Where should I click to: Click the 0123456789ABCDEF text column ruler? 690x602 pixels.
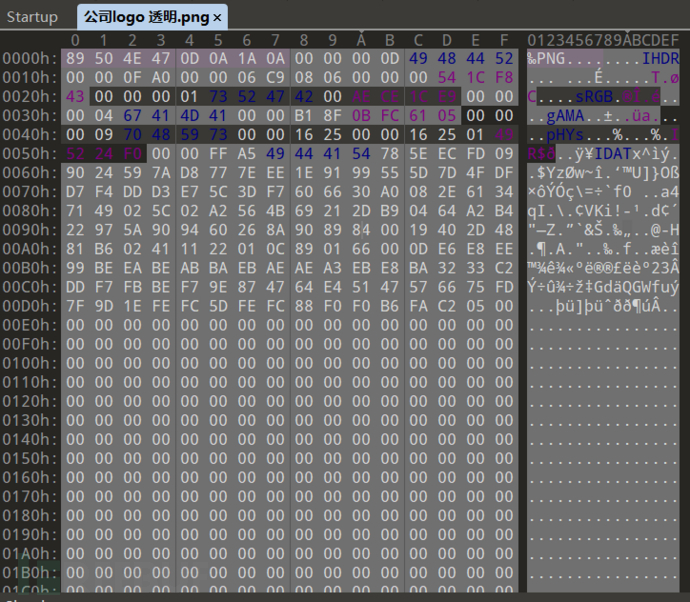(x=602, y=39)
